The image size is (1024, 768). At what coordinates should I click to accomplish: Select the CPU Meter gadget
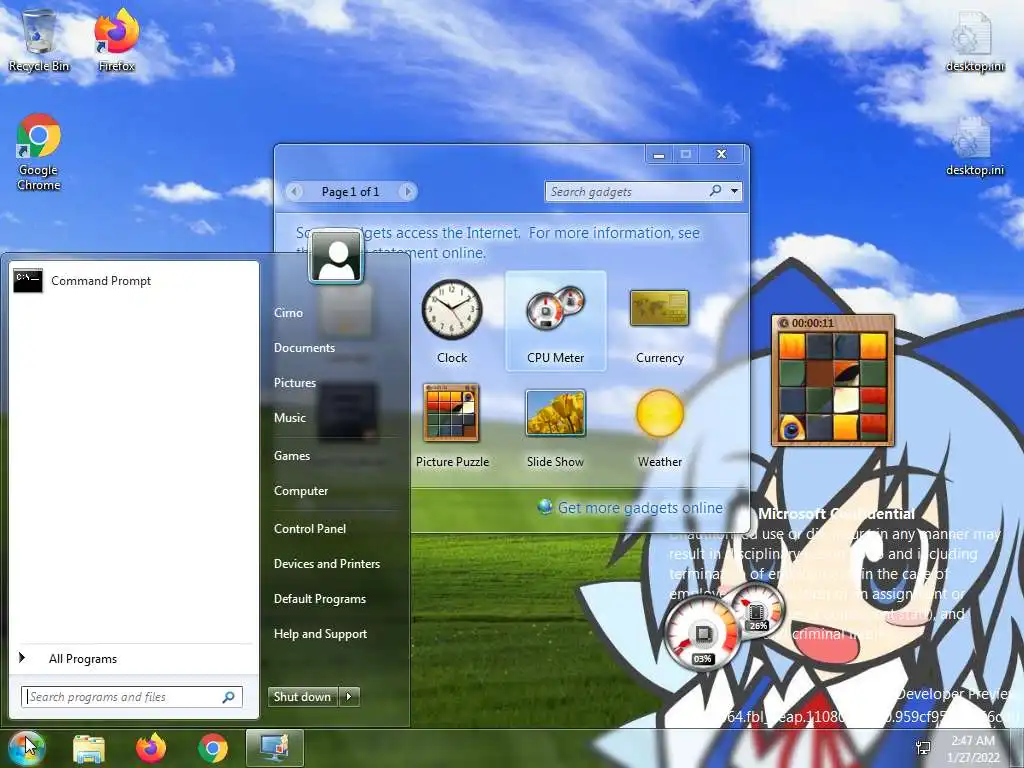pos(556,321)
